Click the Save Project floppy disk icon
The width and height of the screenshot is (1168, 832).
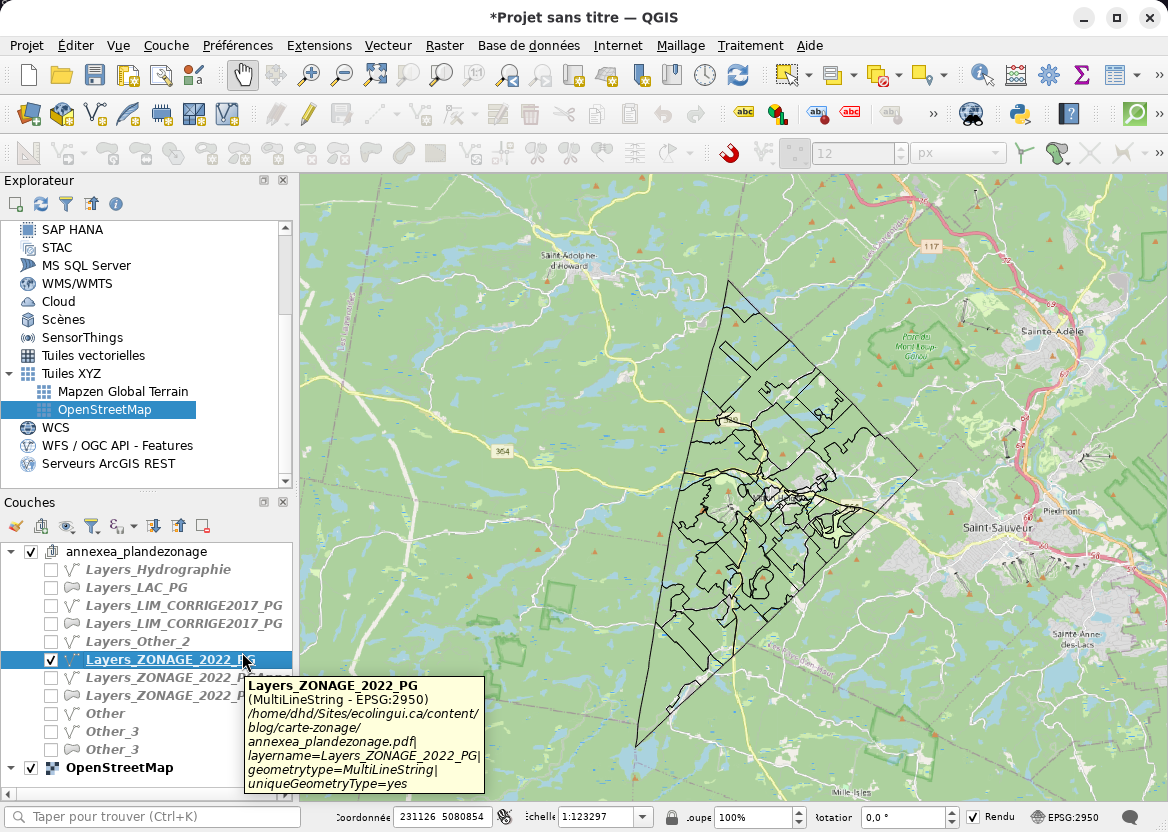[x=94, y=75]
